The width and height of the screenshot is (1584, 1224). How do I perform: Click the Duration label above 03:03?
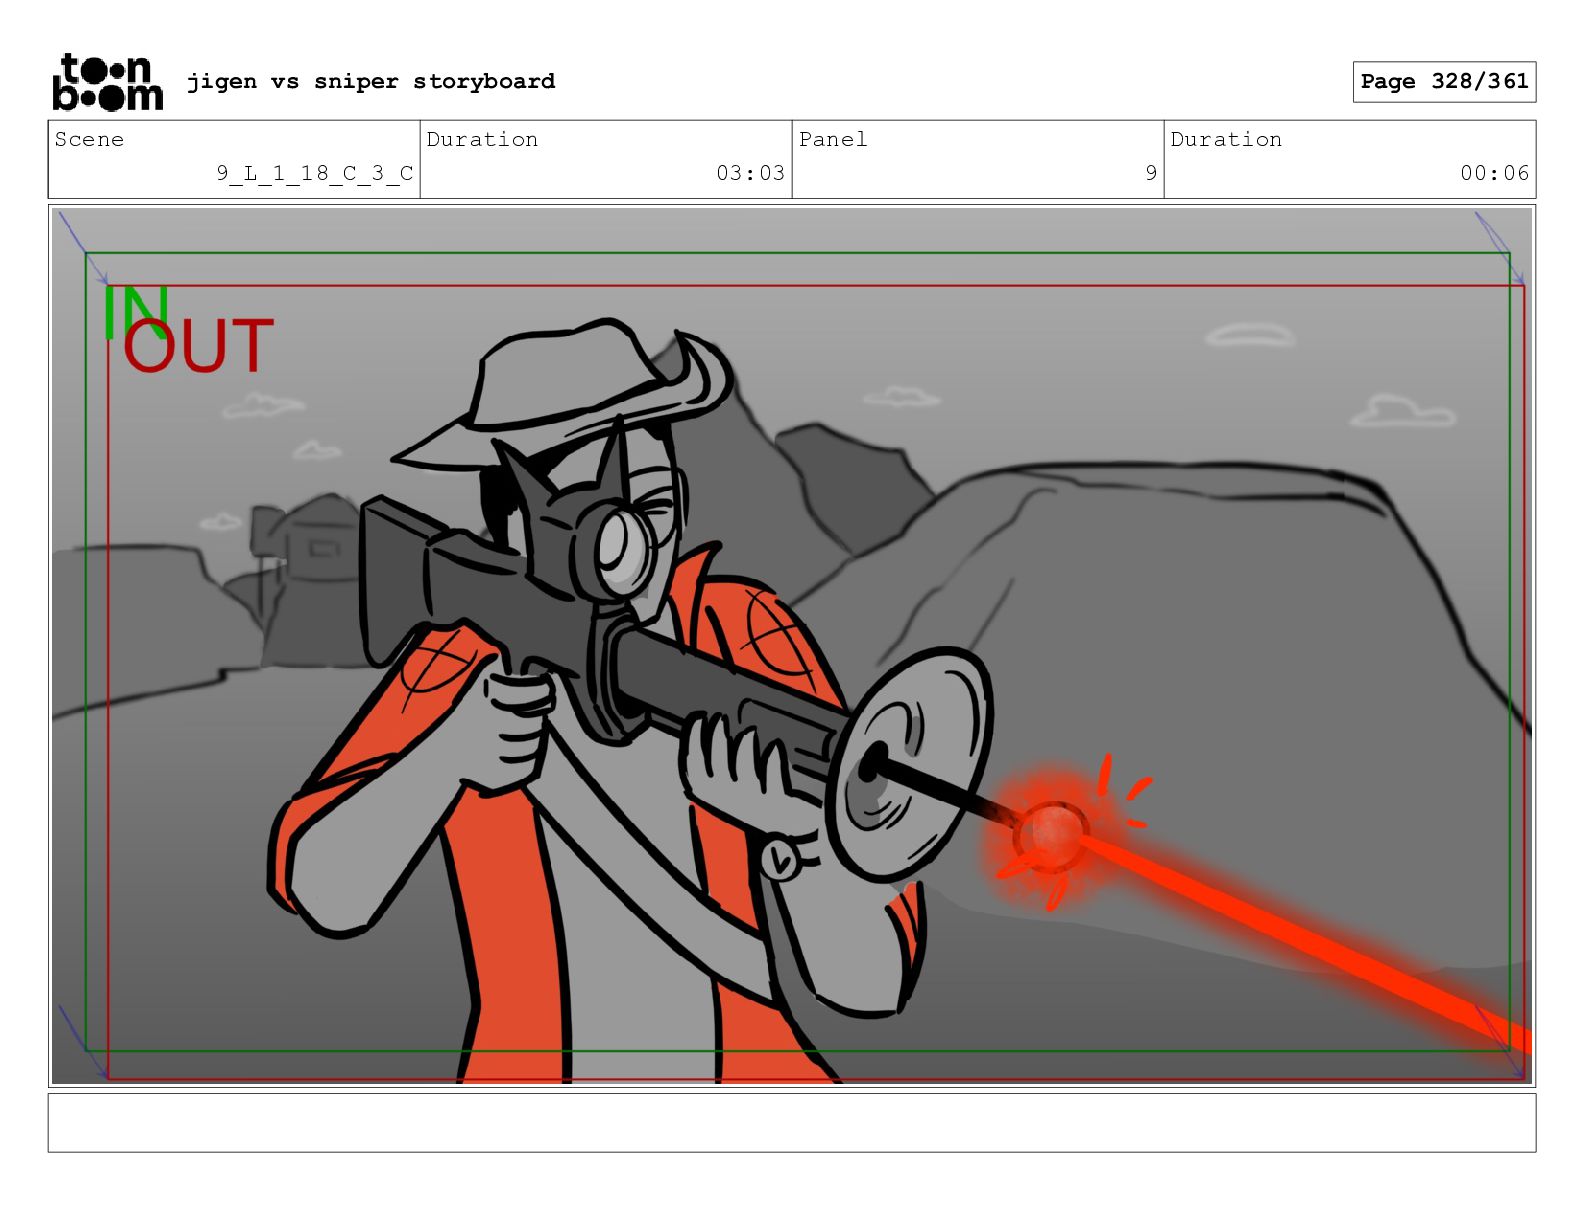tap(482, 139)
